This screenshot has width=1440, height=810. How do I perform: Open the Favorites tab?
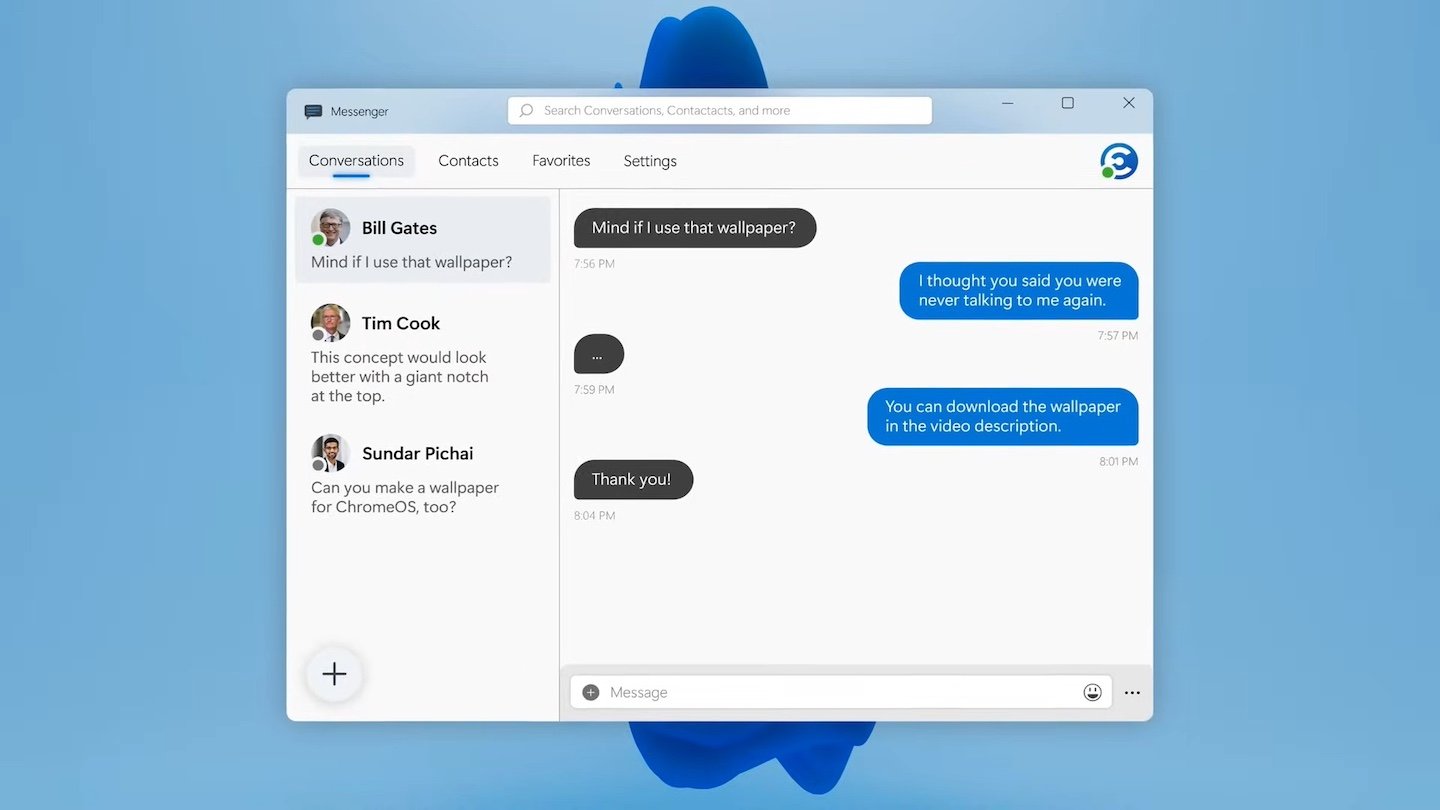click(x=561, y=161)
